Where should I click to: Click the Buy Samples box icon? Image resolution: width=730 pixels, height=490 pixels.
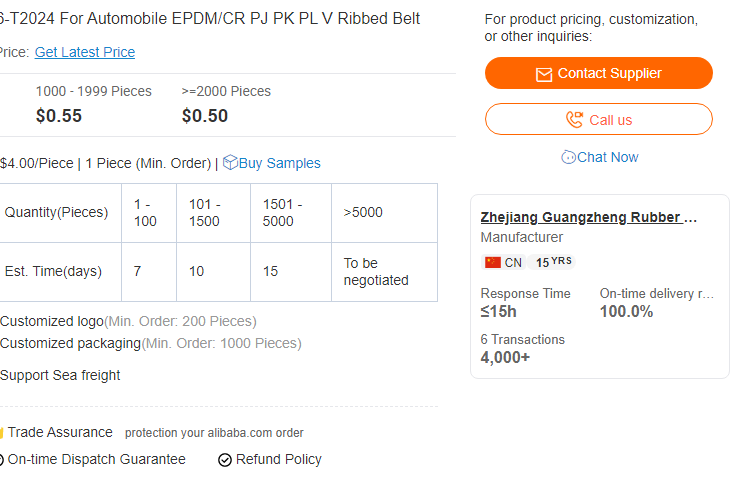(x=230, y=162)
